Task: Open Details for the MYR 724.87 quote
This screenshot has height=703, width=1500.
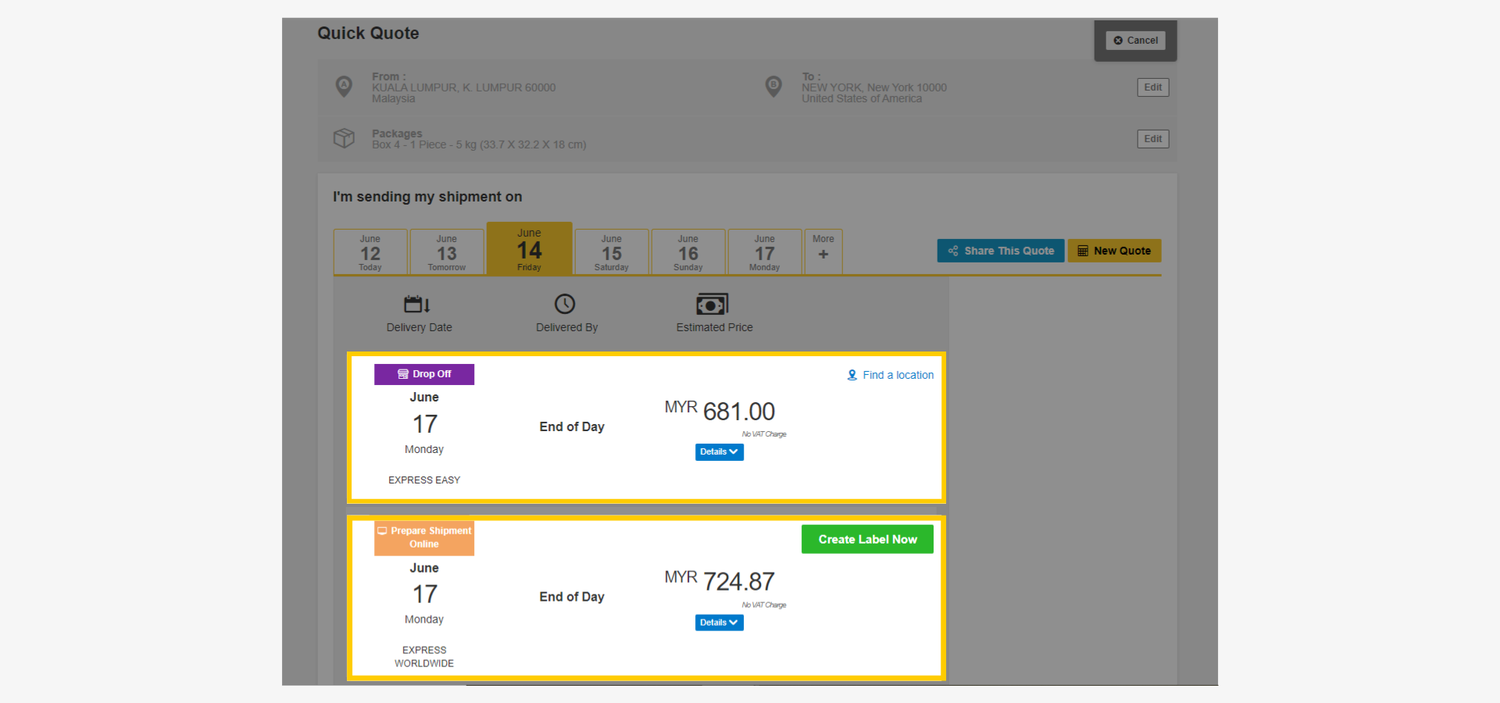Action: pyautogui.click(x=718, y=622)
